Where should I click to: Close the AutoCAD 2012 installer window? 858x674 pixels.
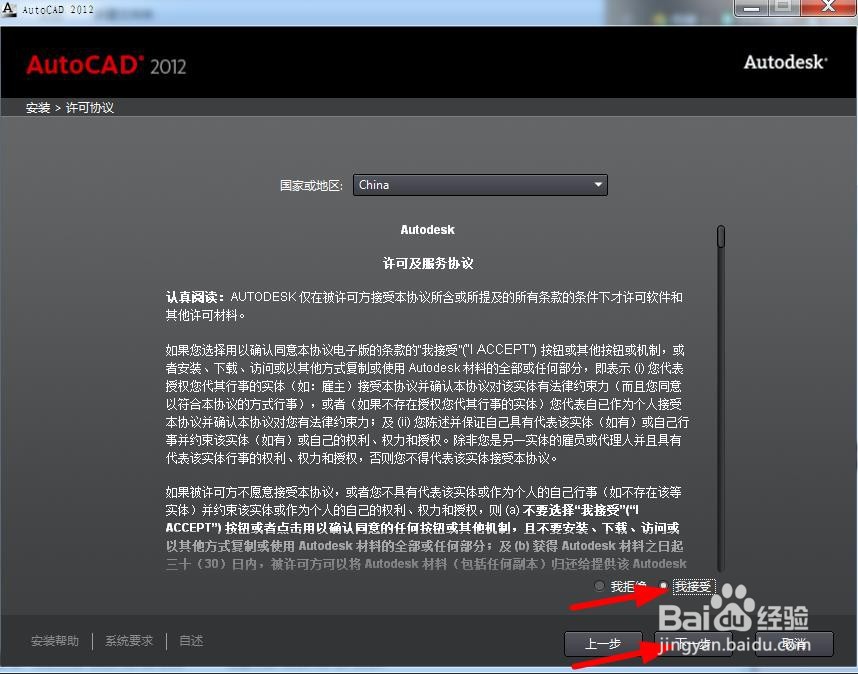[828, 7]
